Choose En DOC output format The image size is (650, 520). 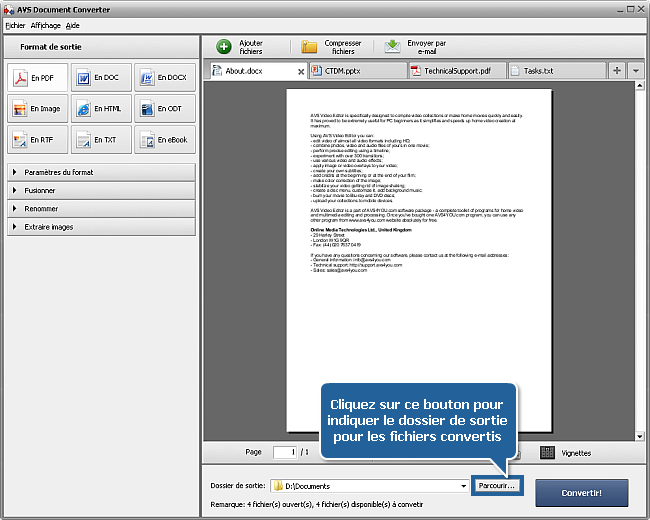[x=101, y=78]
